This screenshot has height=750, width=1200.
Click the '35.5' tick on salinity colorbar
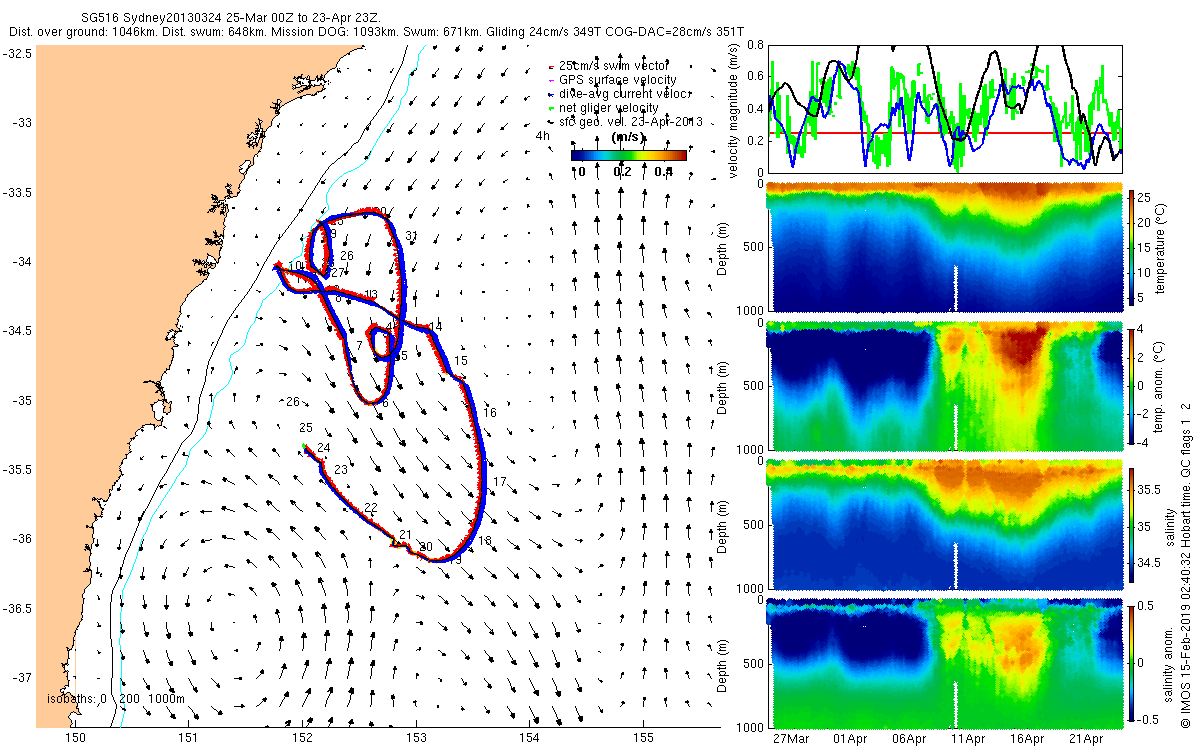(x=1150, y=490)
